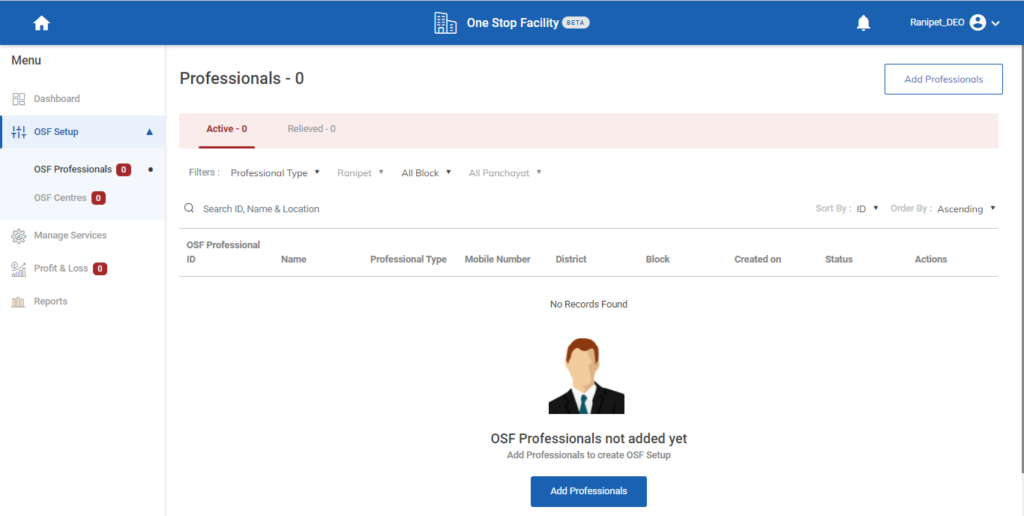Switch to the Relieved tab

point(311,129)
